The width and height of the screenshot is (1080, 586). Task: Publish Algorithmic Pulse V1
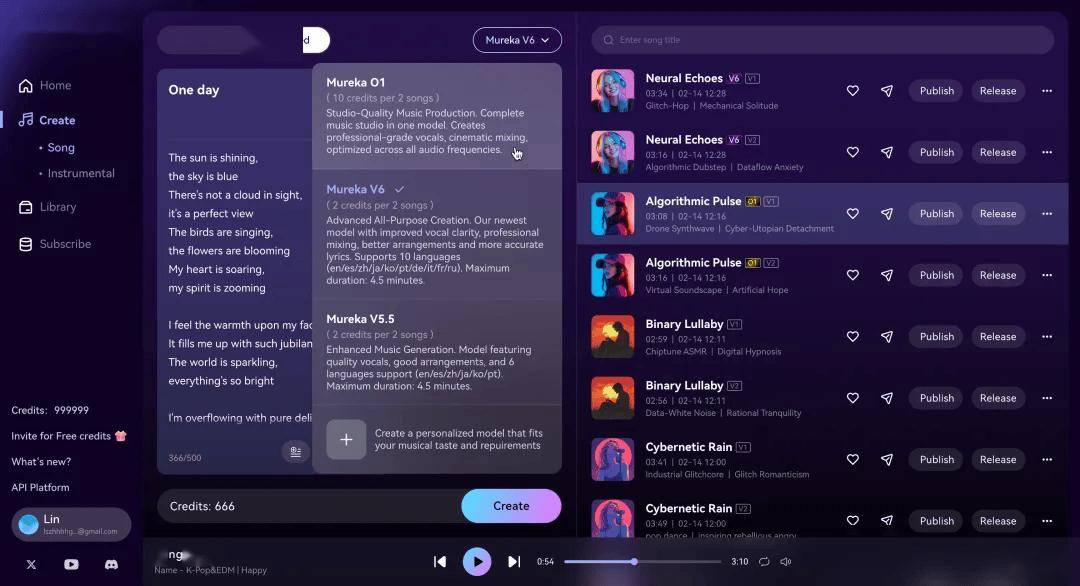(937, 213)
